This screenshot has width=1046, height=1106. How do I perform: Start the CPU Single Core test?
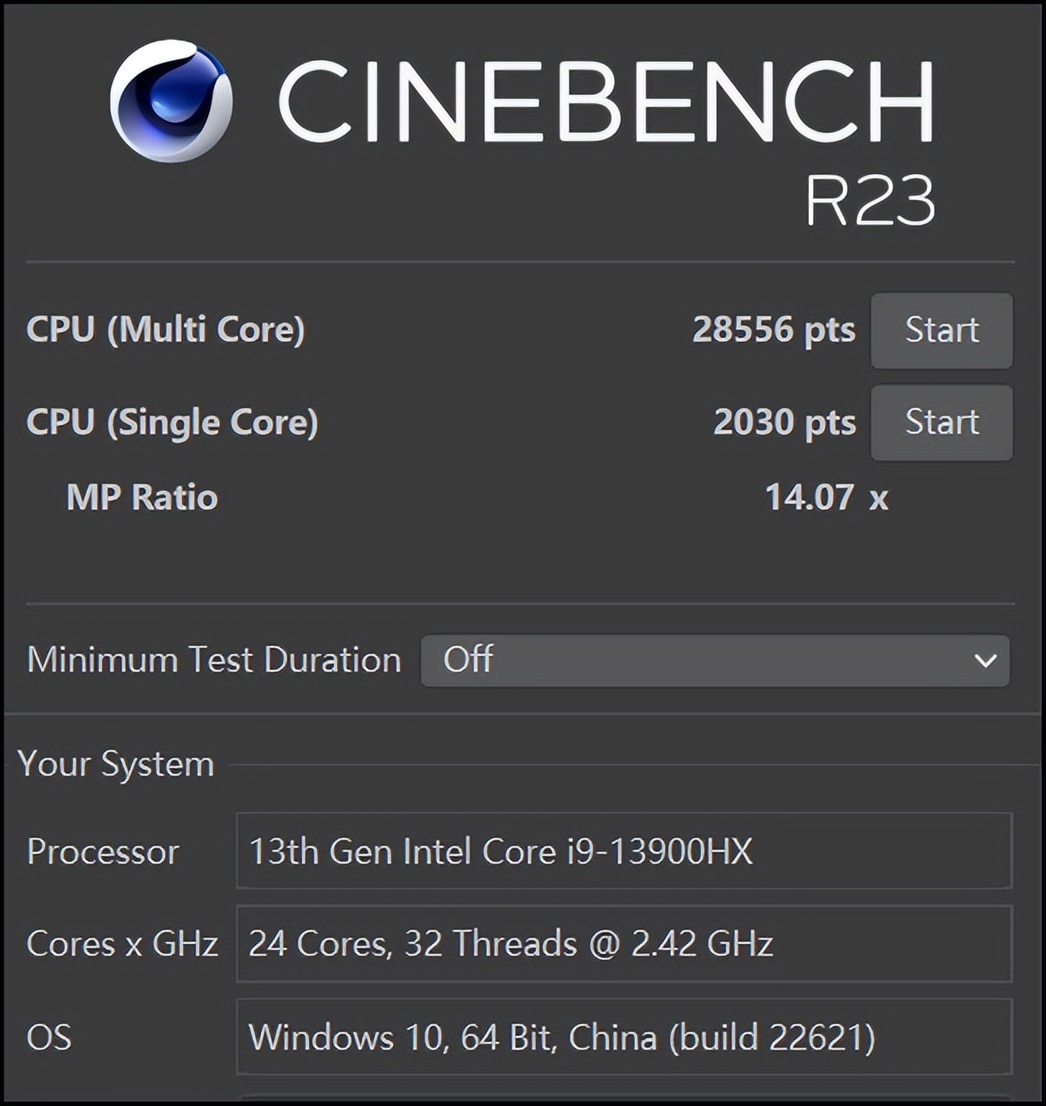tap(941, 422)
